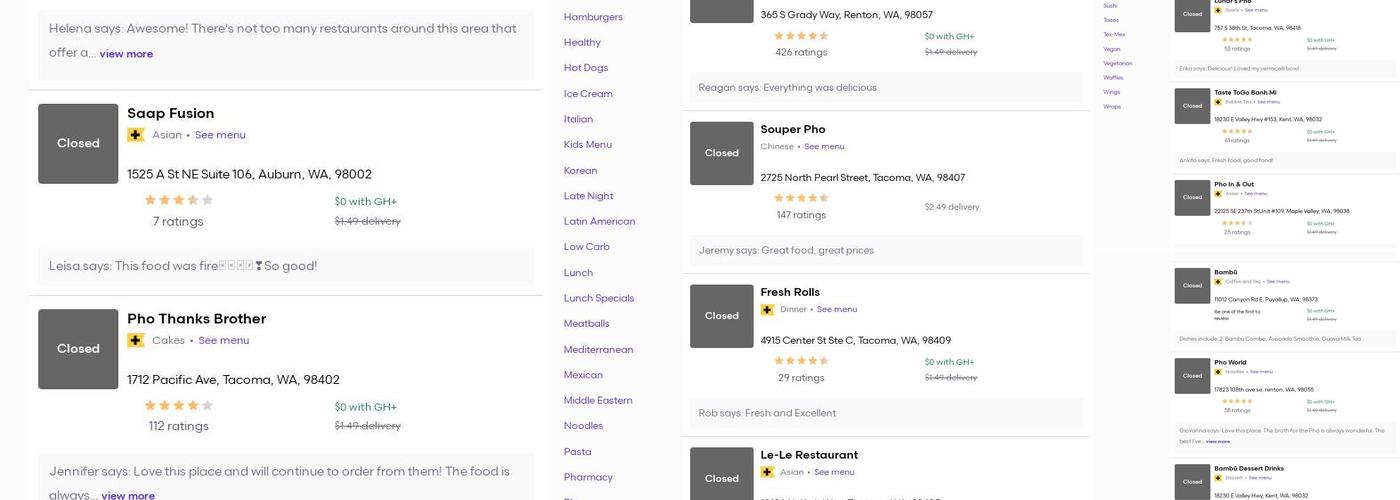Open the Saap Fusion restaurant title
The width and height of the screenshot is (1400, 500).
click(x=170, y=114)
